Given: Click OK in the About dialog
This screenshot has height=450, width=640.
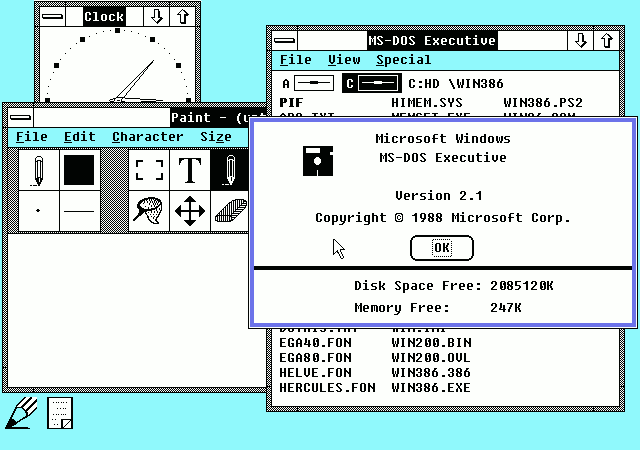Looking at the screenshot, I should point(441,247).
